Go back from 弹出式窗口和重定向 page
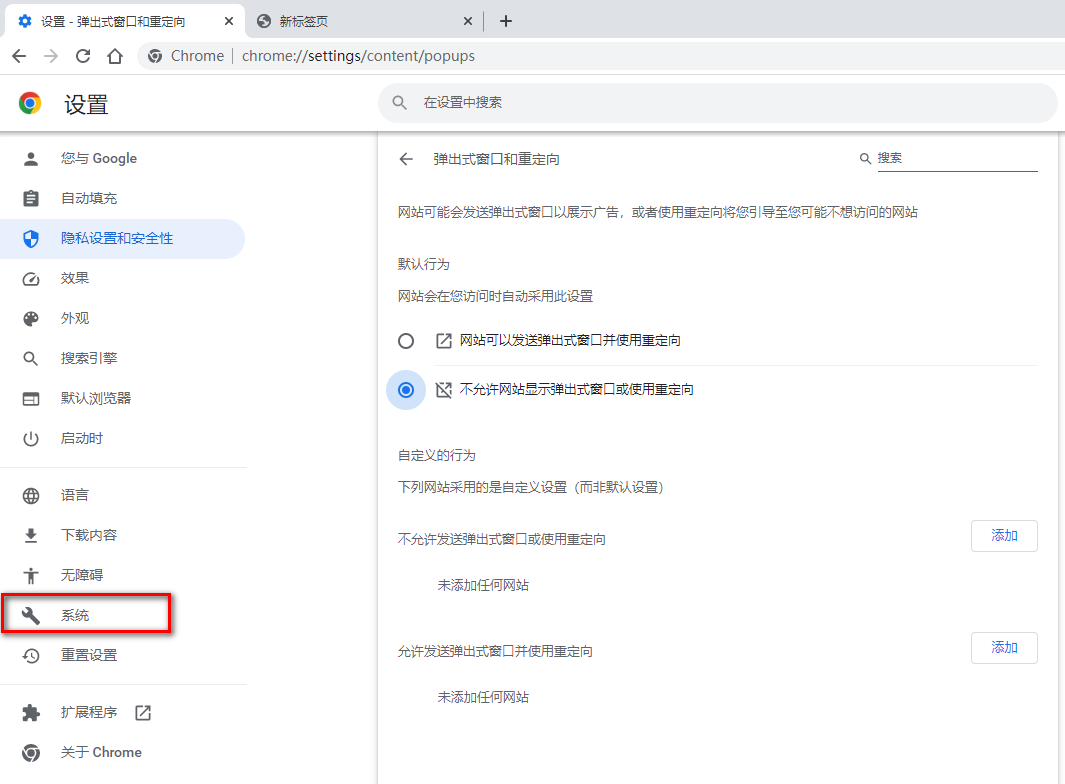This screenshot has width=1065, height=784. point(406,159)
